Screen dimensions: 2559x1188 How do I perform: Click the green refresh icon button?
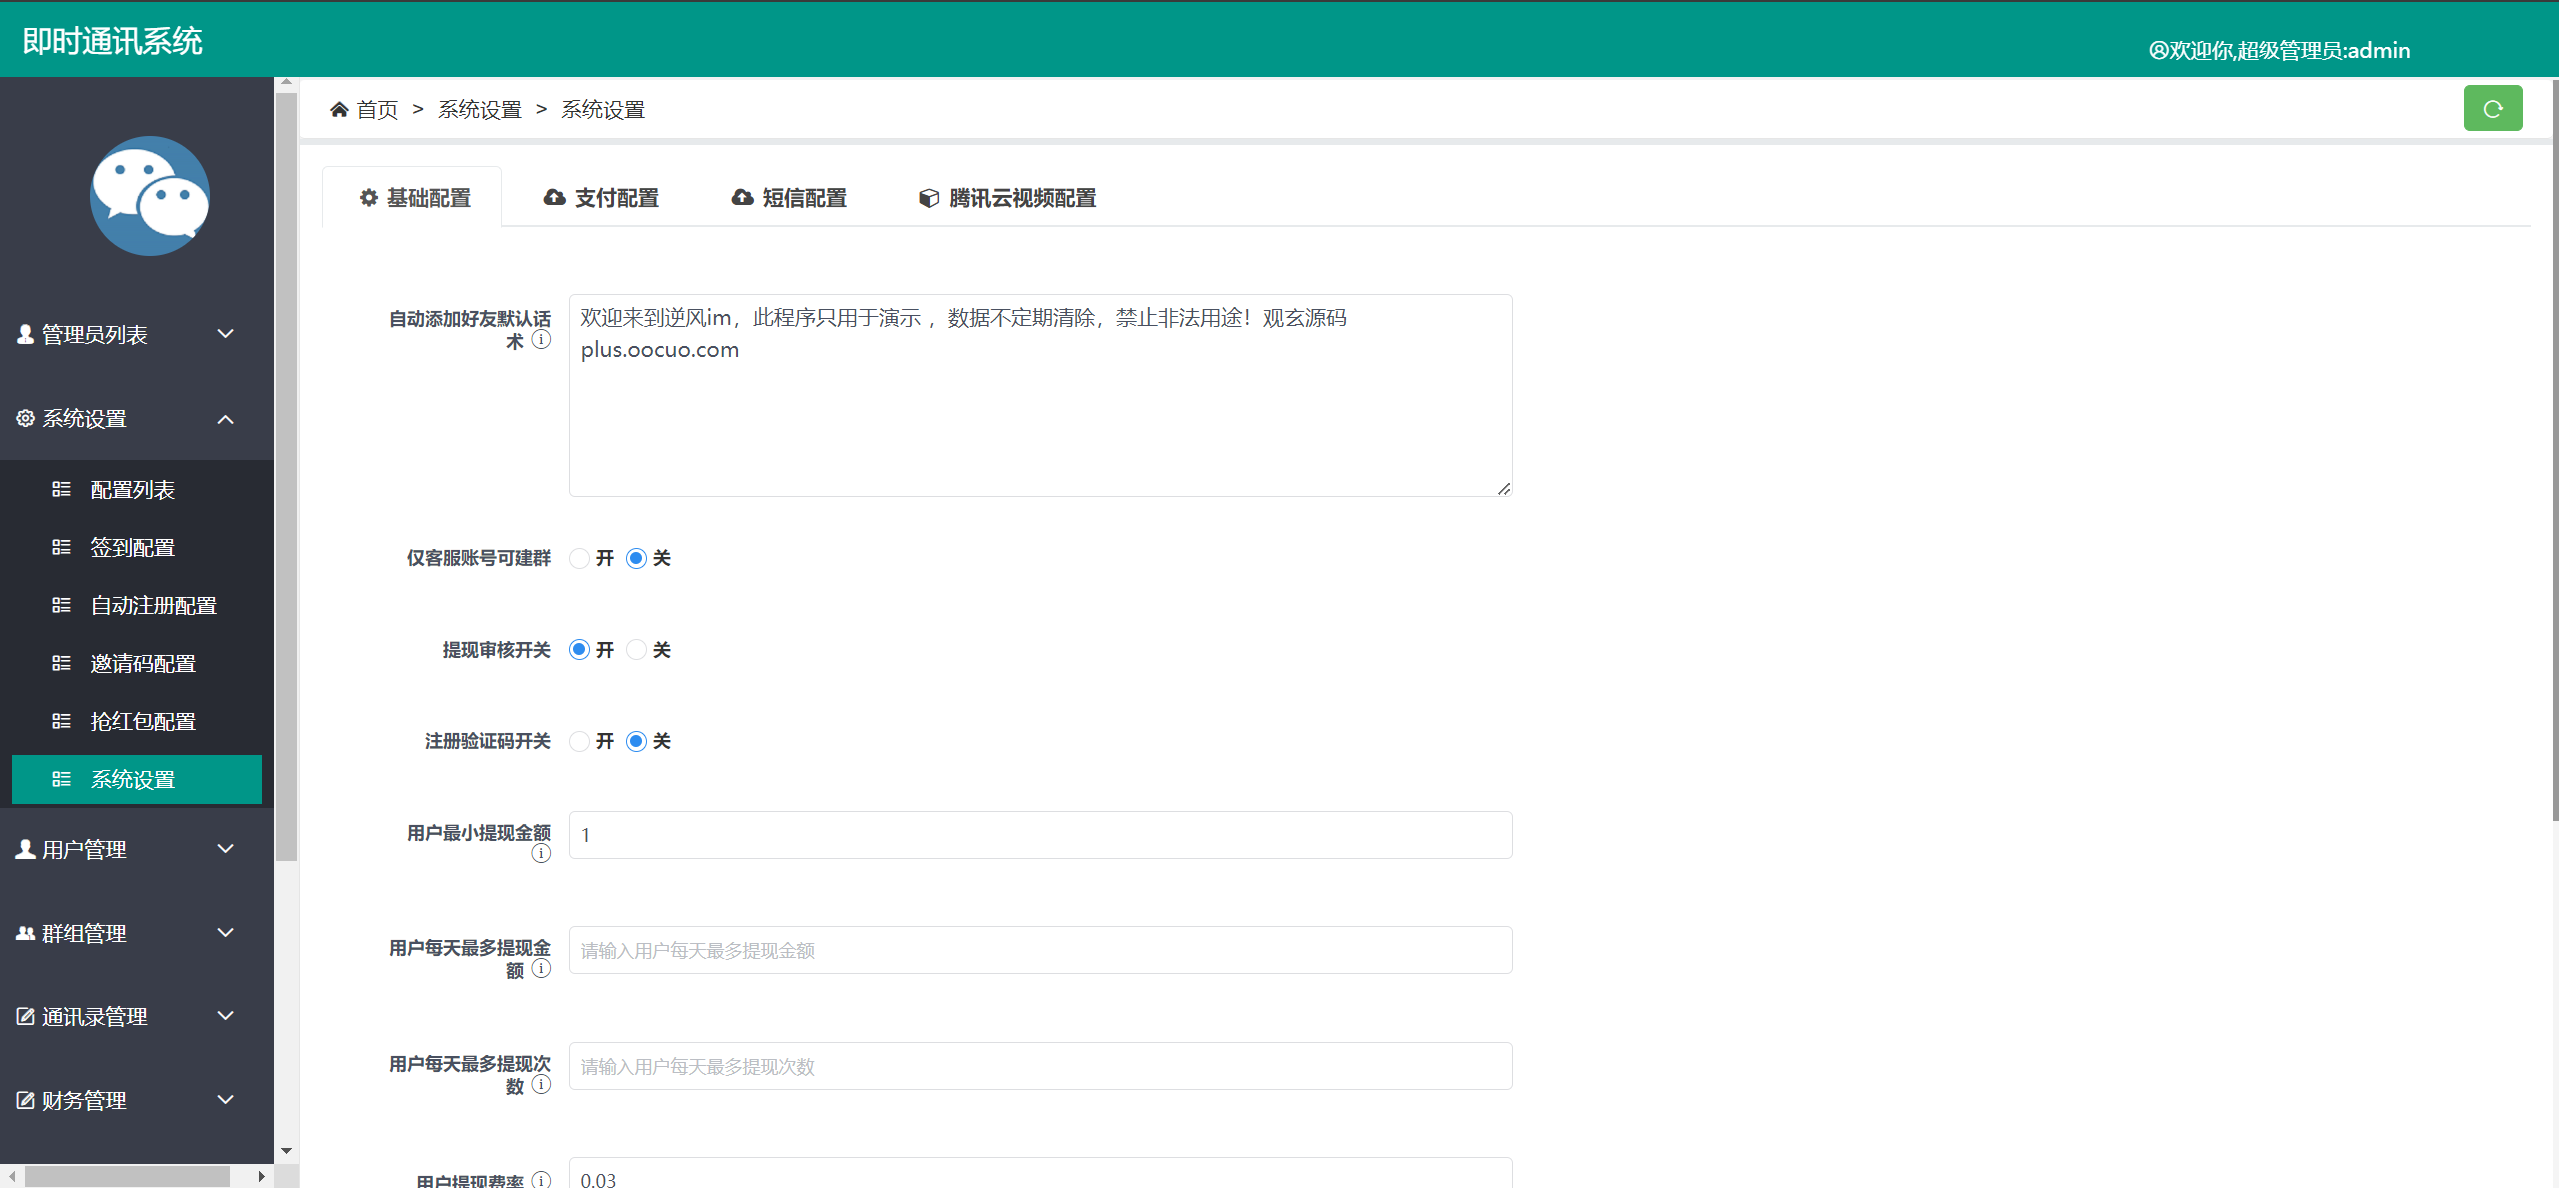coord(2491,109)
